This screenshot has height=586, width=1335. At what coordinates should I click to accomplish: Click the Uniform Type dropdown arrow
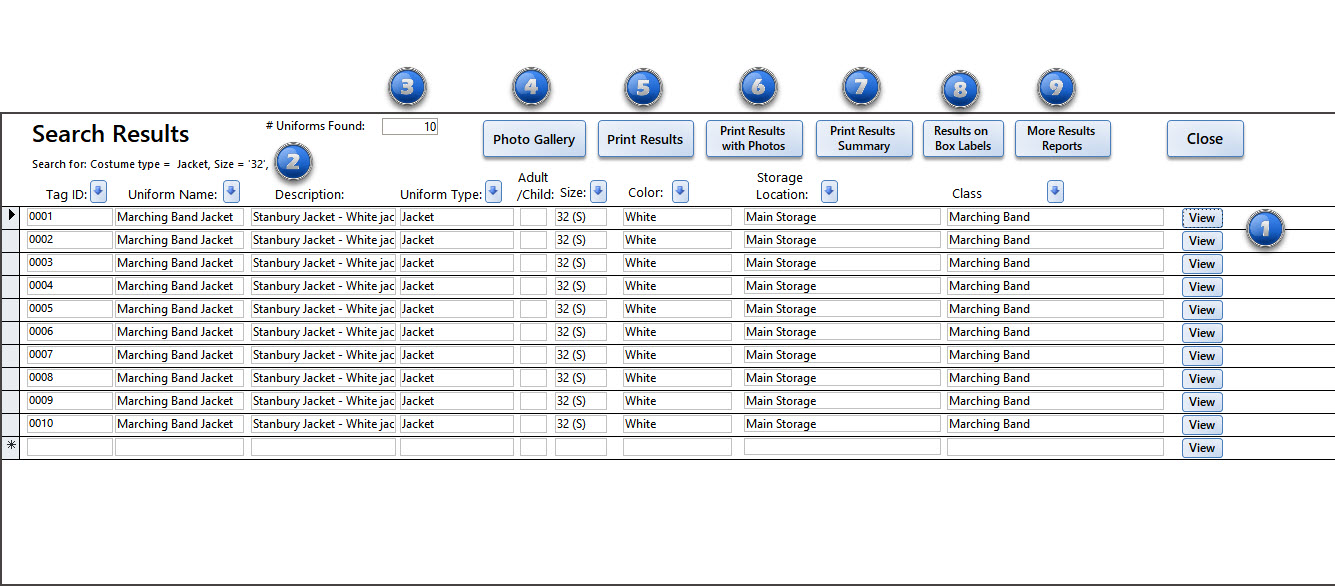[x=493, y=191]
